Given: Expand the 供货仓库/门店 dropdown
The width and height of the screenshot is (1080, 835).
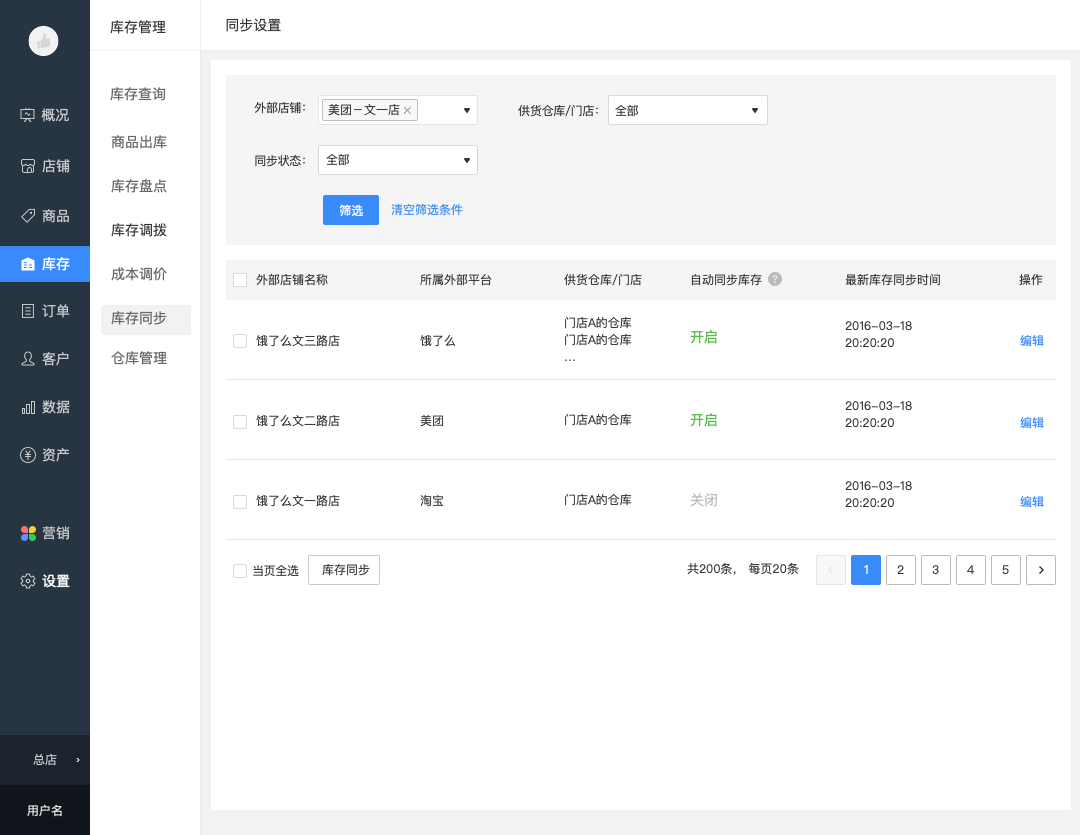Looking at the screenshot, I should point(754,110).
